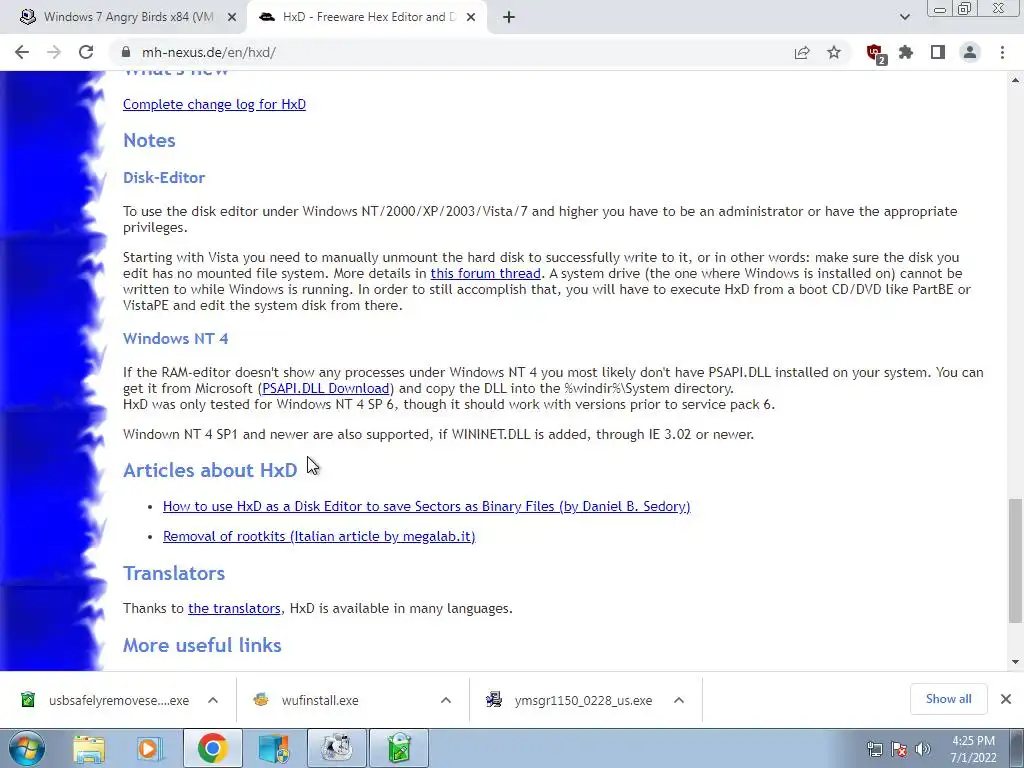This screenshot has width=1024, height=768.
Task: Share this page from the address bar
Action: [802, 52]
